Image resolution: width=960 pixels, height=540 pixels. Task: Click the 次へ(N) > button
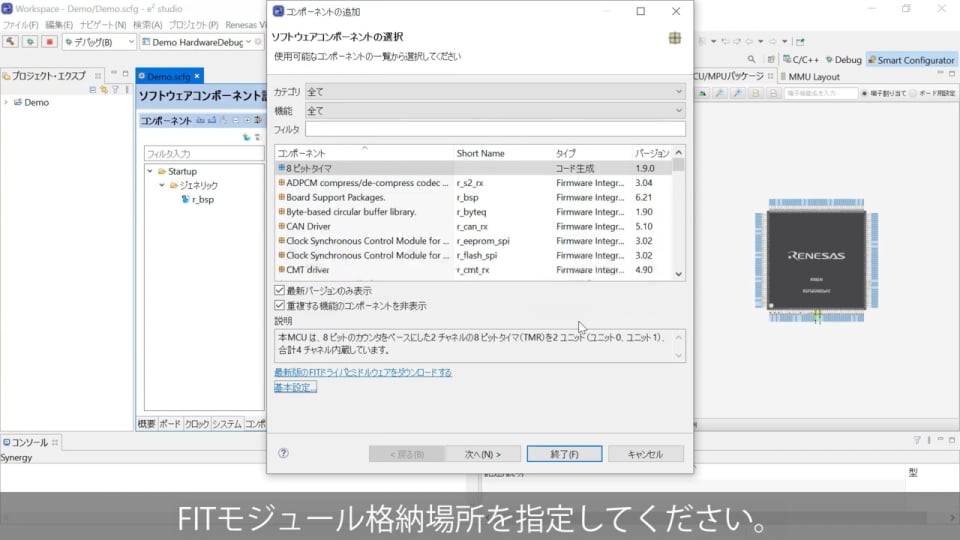coord(482,454)
